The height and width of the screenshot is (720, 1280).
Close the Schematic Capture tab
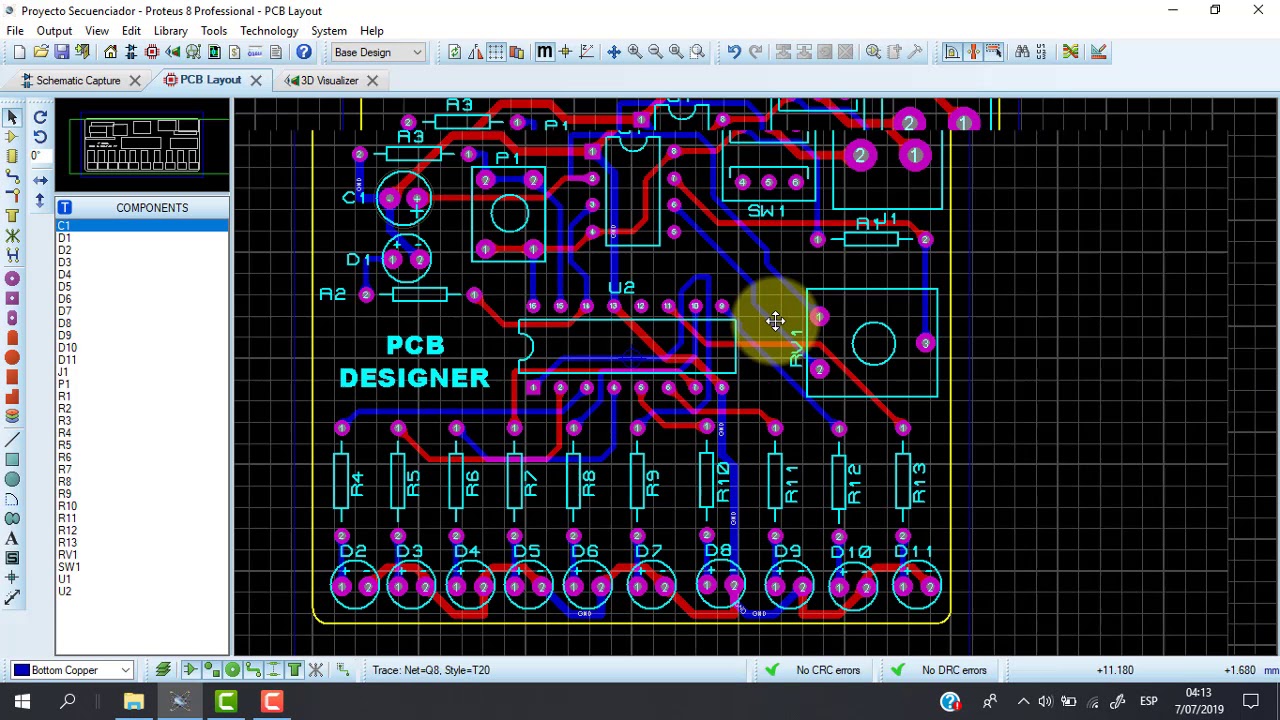[135, 80]
